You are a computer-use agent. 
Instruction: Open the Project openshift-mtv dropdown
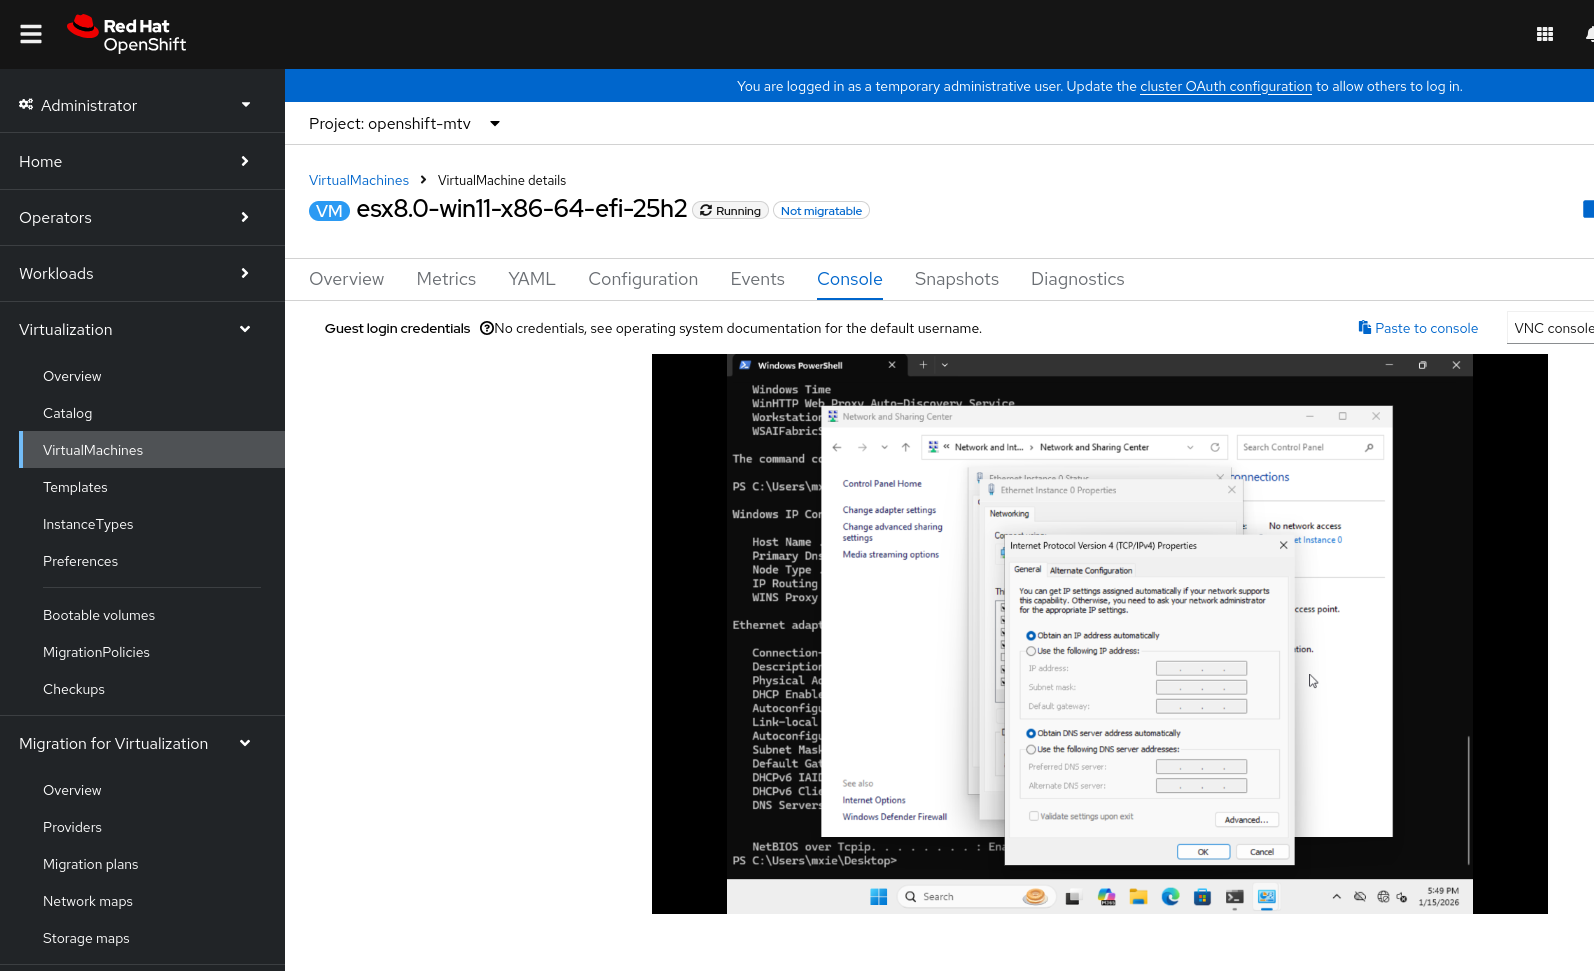click(x=404, y=124)
